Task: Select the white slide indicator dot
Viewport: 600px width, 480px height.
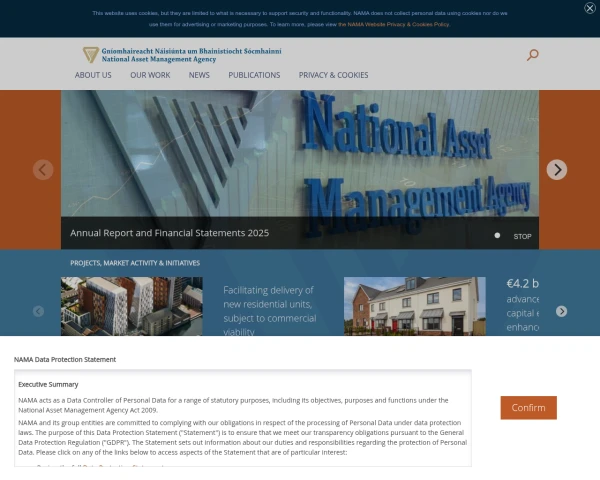Action: [497, 235]
